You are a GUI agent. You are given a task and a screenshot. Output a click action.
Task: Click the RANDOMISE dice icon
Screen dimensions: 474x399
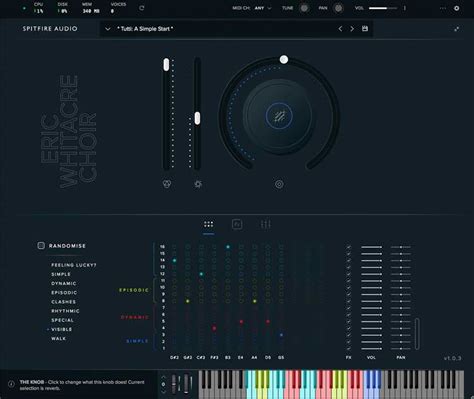point(41,246)
